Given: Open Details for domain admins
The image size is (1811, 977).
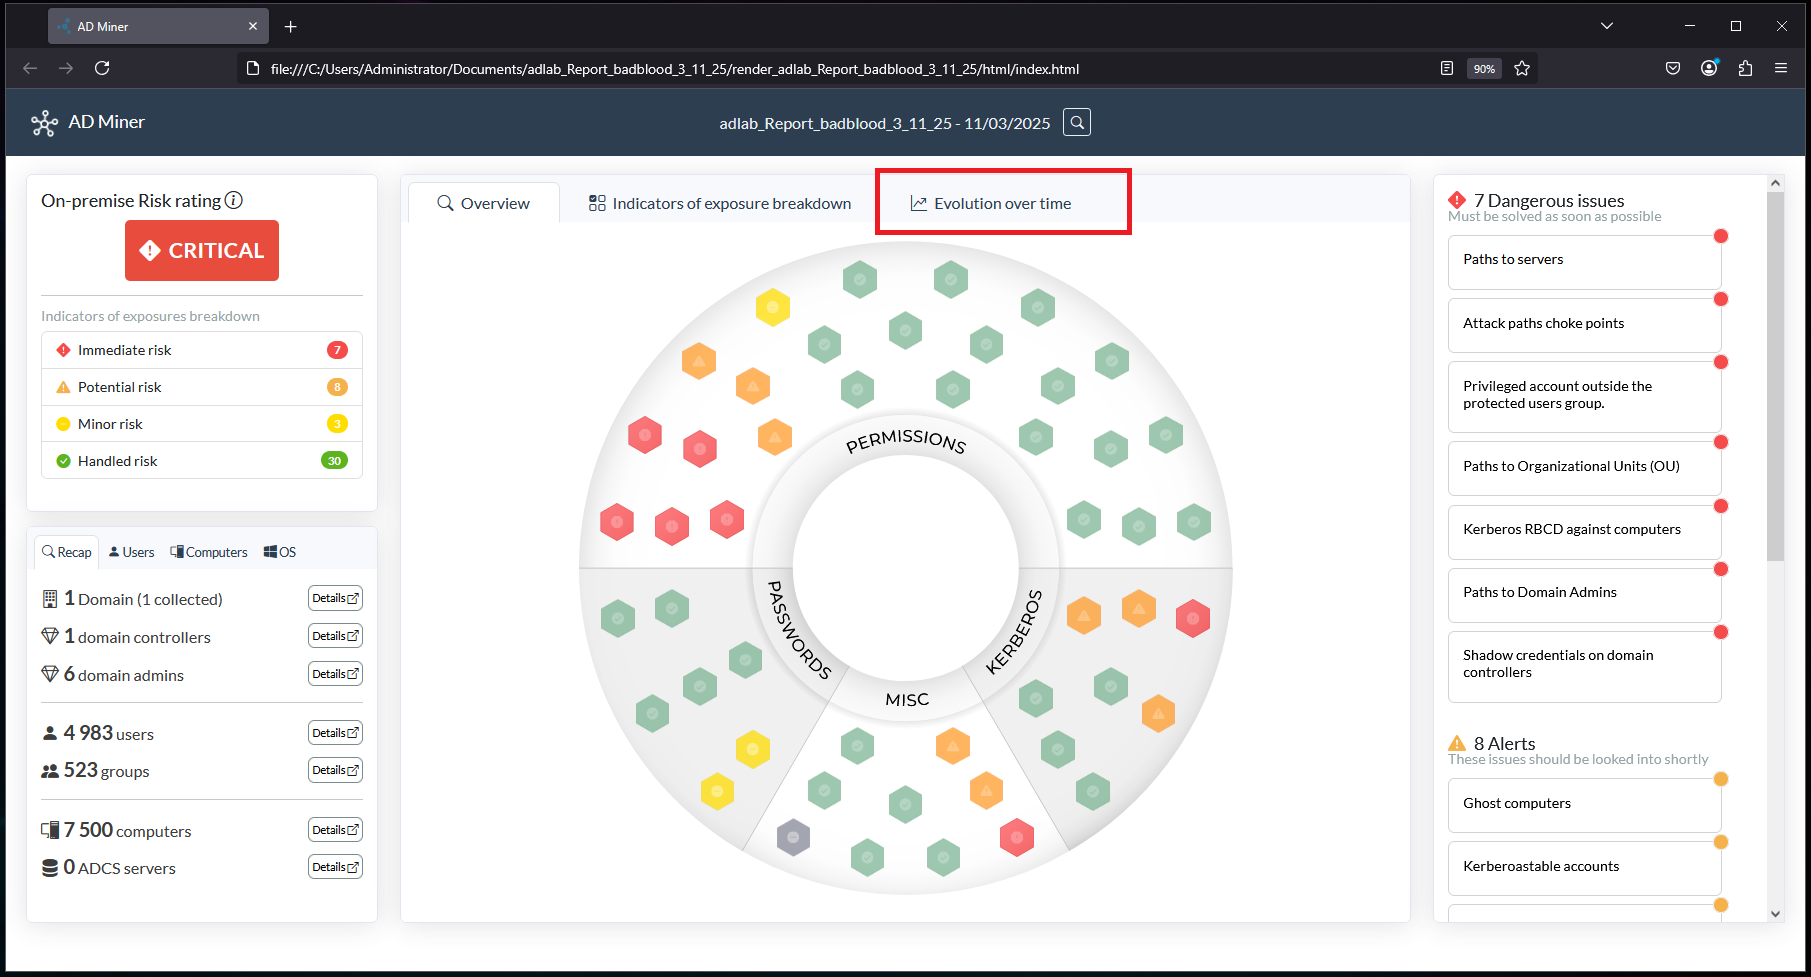Looking at the screenshot, I should (335, 674).
